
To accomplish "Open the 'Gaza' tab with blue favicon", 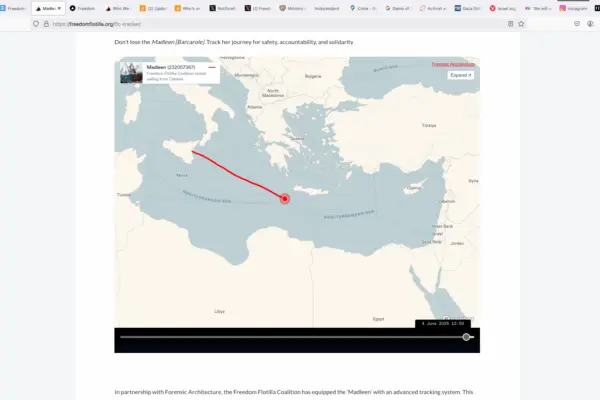I will [468, 8].
